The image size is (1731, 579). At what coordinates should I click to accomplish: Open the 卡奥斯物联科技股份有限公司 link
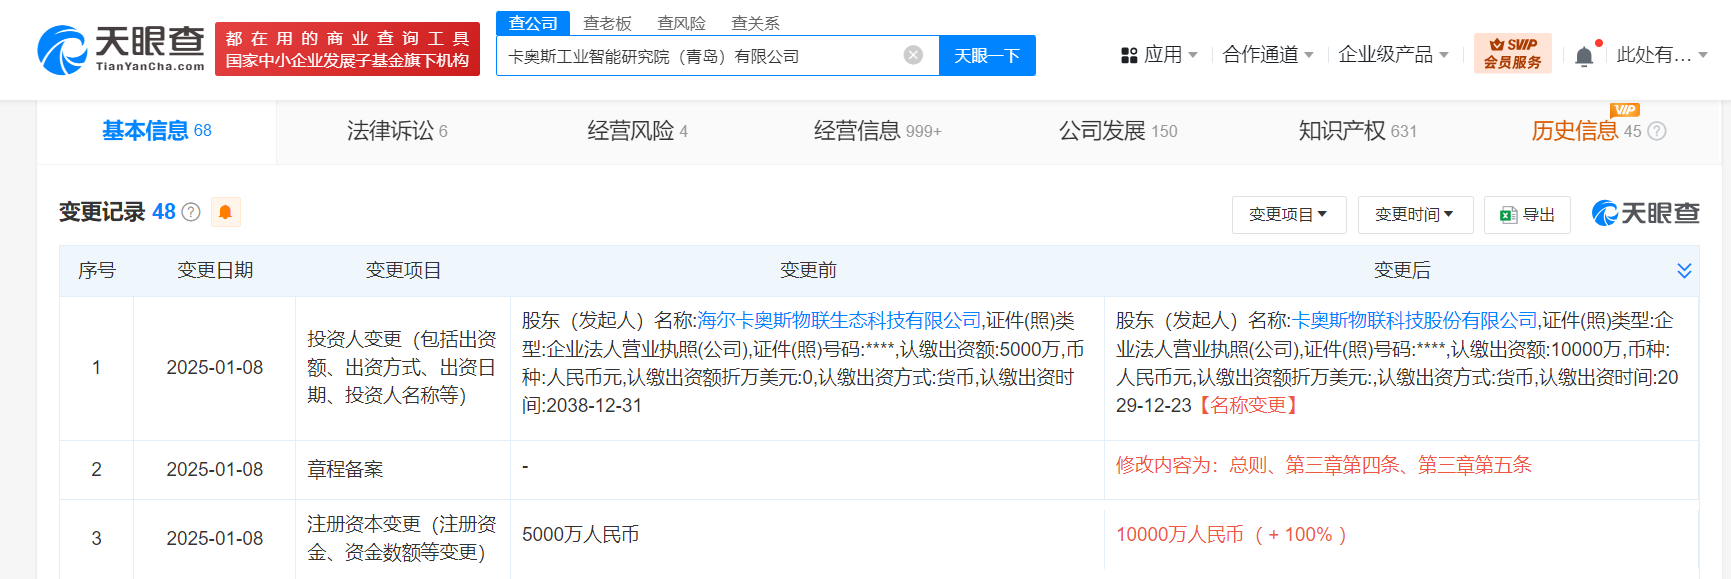tap(1415, 321)
